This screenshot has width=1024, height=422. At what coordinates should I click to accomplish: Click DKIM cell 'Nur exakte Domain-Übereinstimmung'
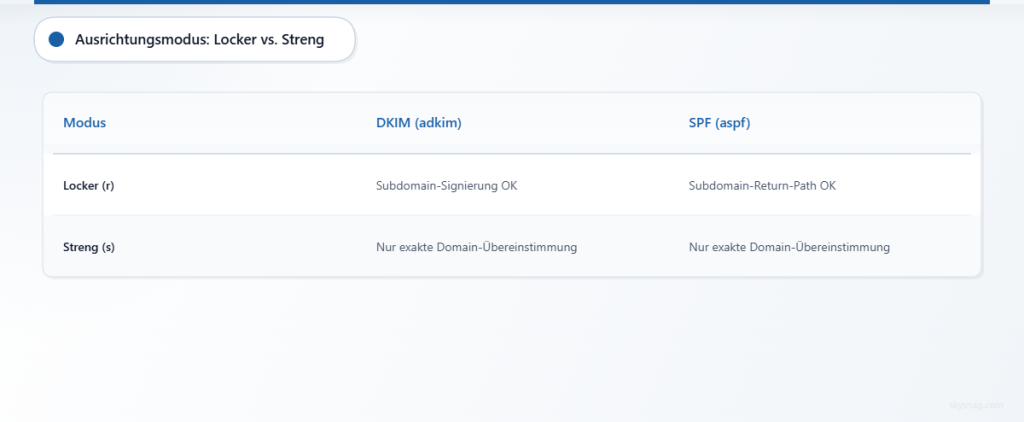point(477,248)
